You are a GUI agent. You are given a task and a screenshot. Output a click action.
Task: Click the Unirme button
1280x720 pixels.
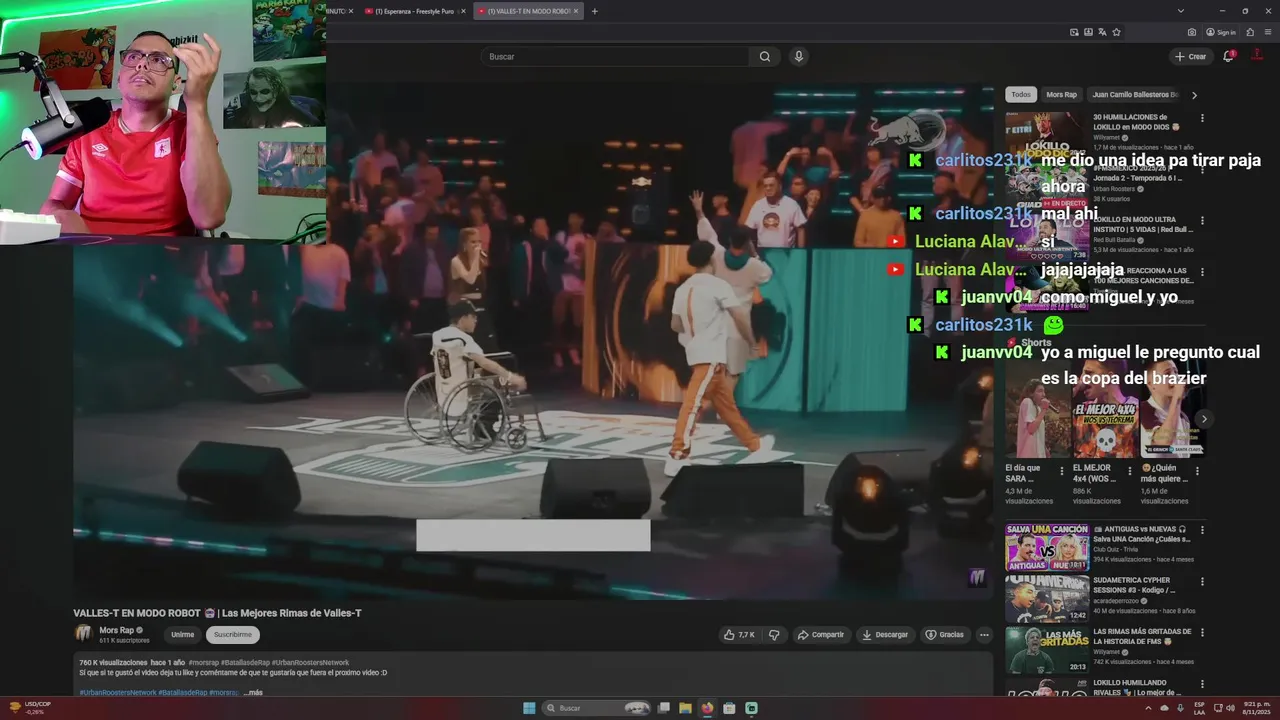[x=182, y=635]
